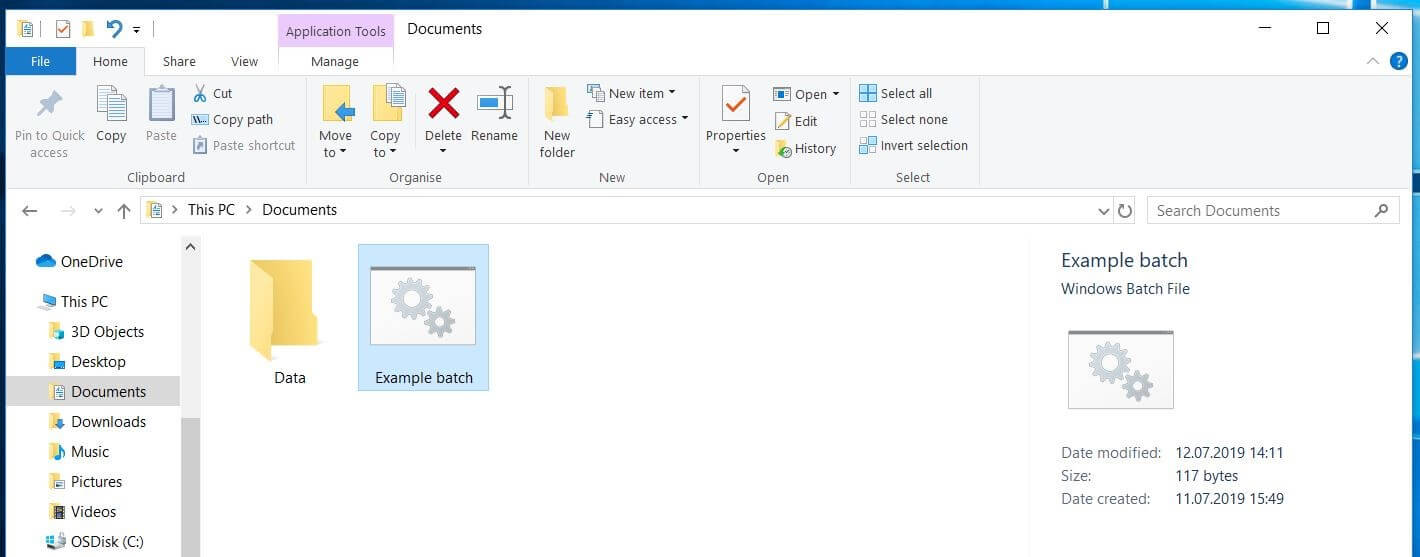
Task: Click Paste shortcut in the ribbon
Action: point(243,145)
